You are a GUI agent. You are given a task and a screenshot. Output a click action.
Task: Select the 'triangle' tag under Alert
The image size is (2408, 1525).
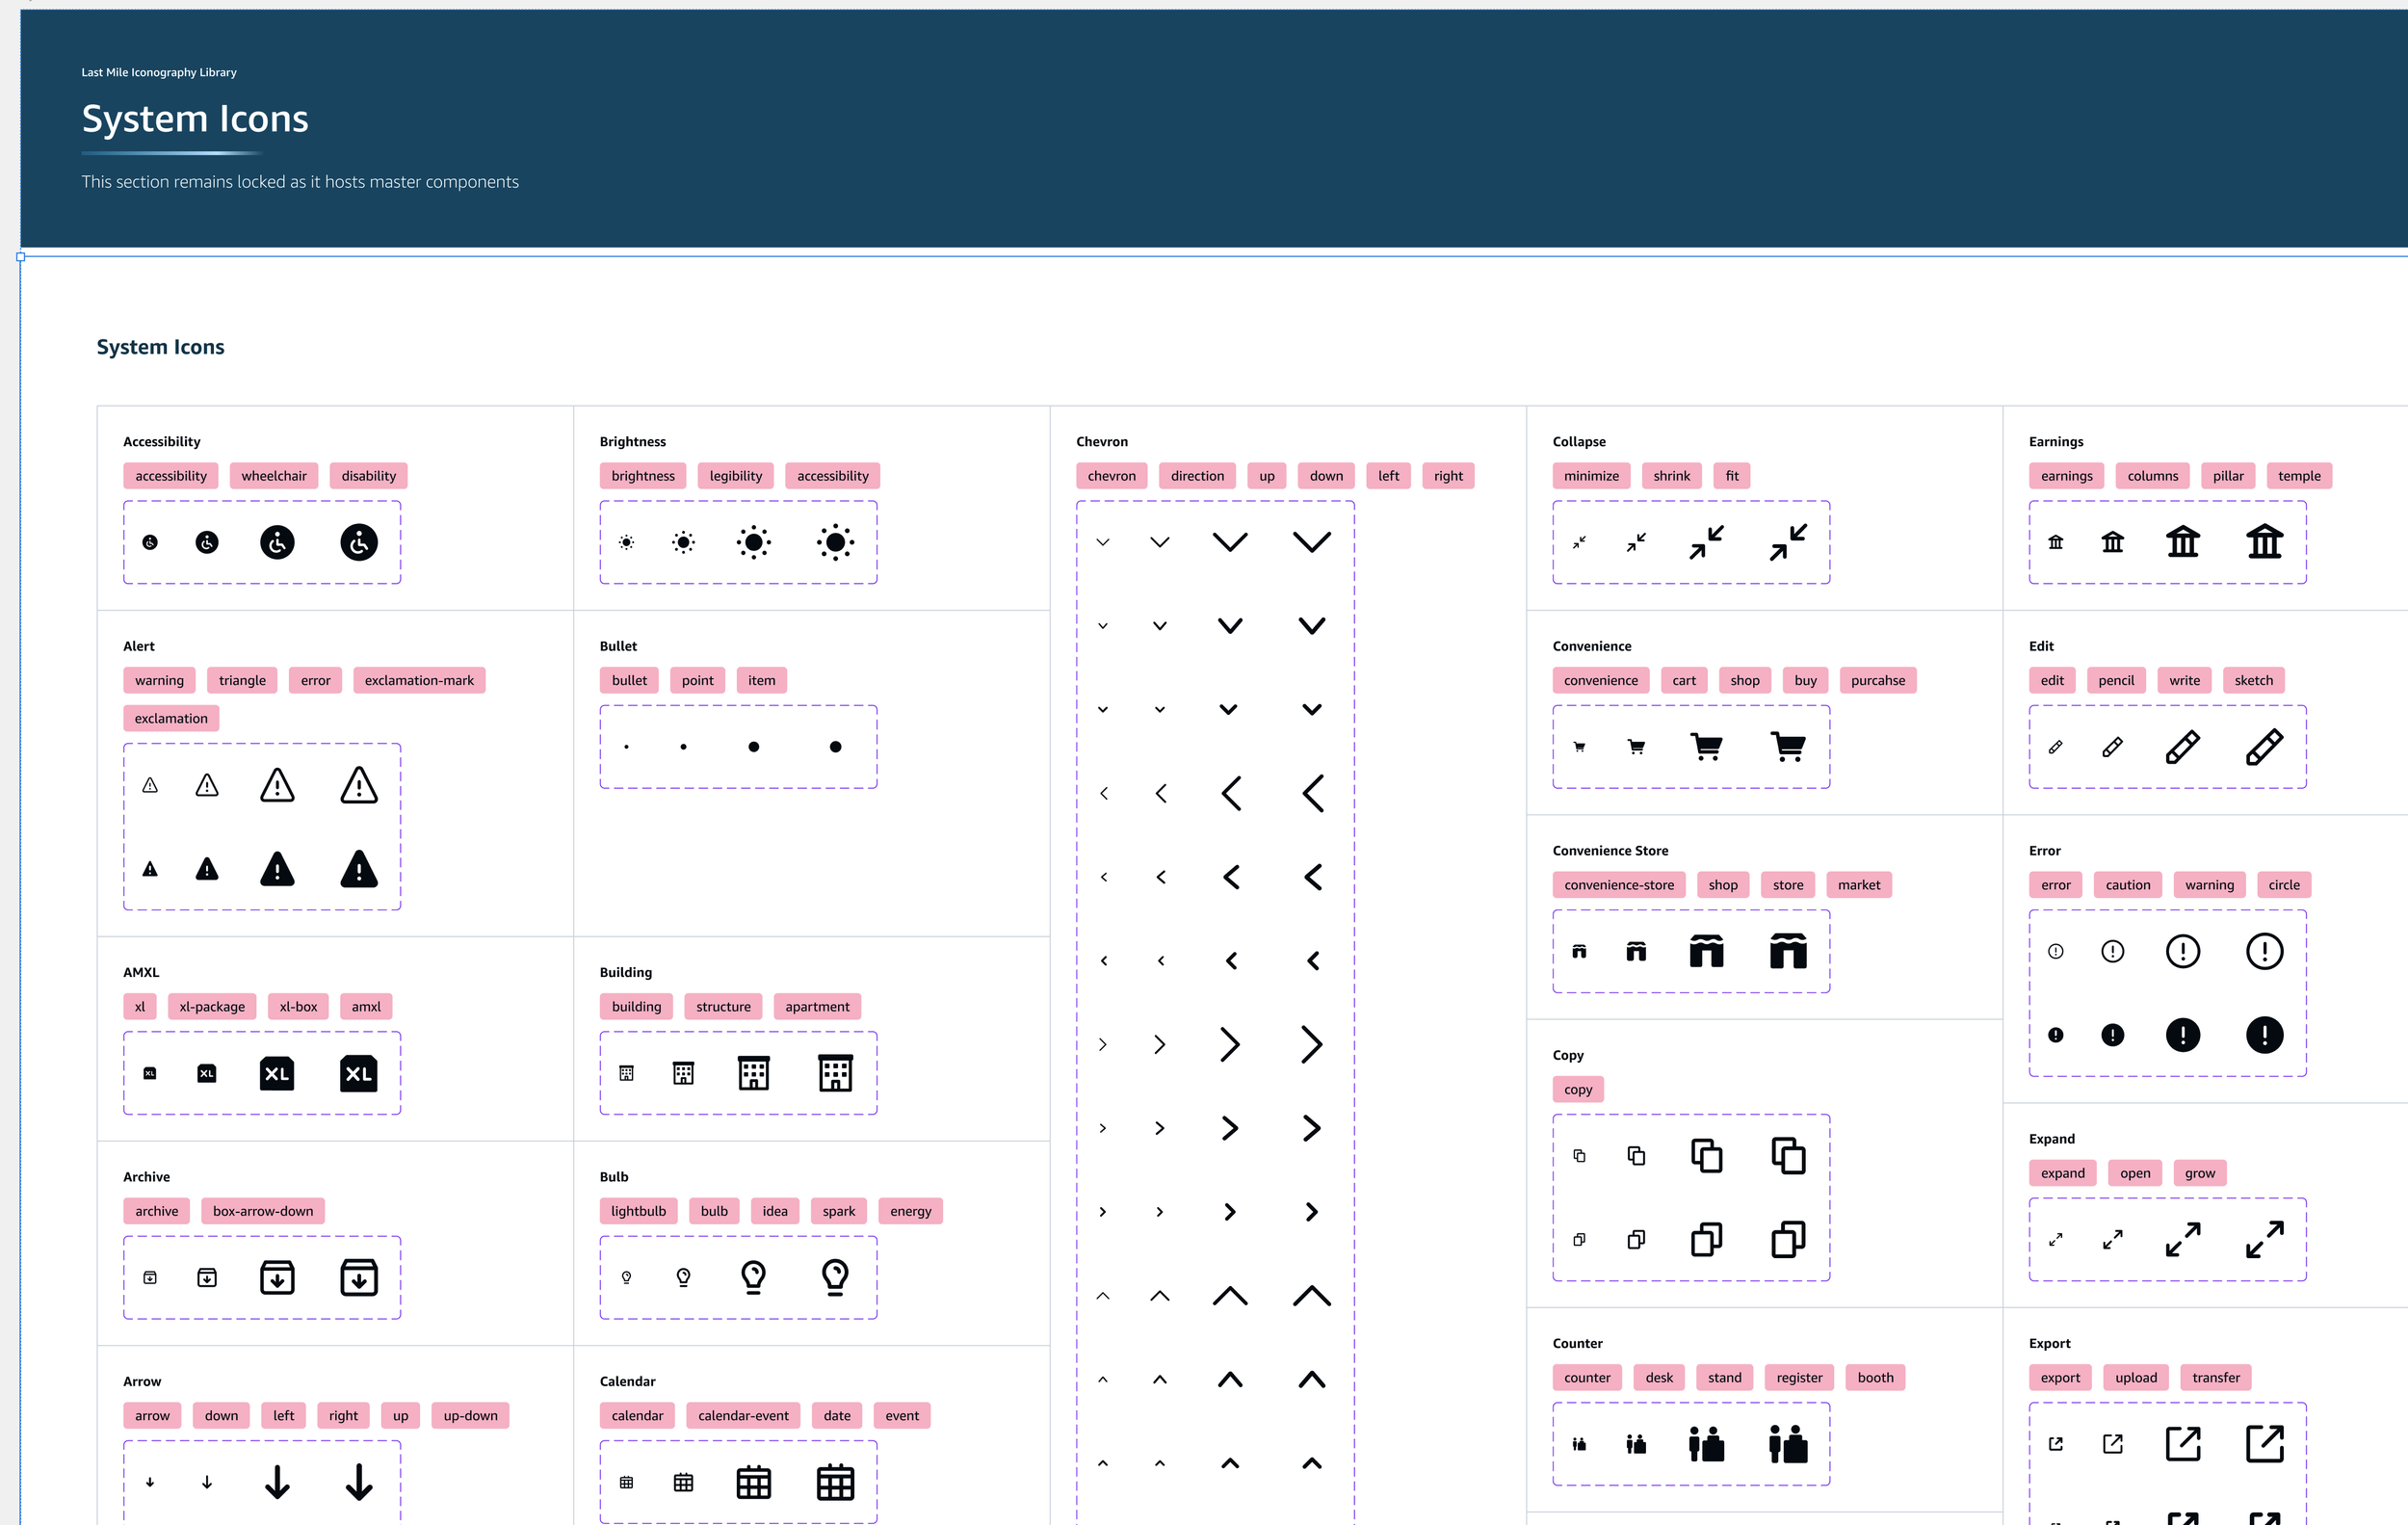[x=242, y=680]
